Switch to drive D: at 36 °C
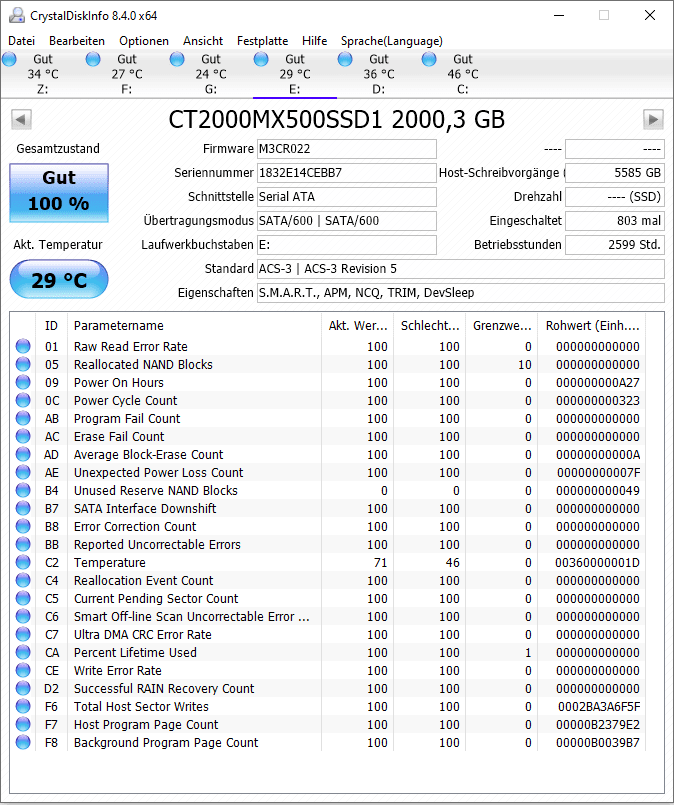This screenshot has height=805, width=674. point(379,74)
